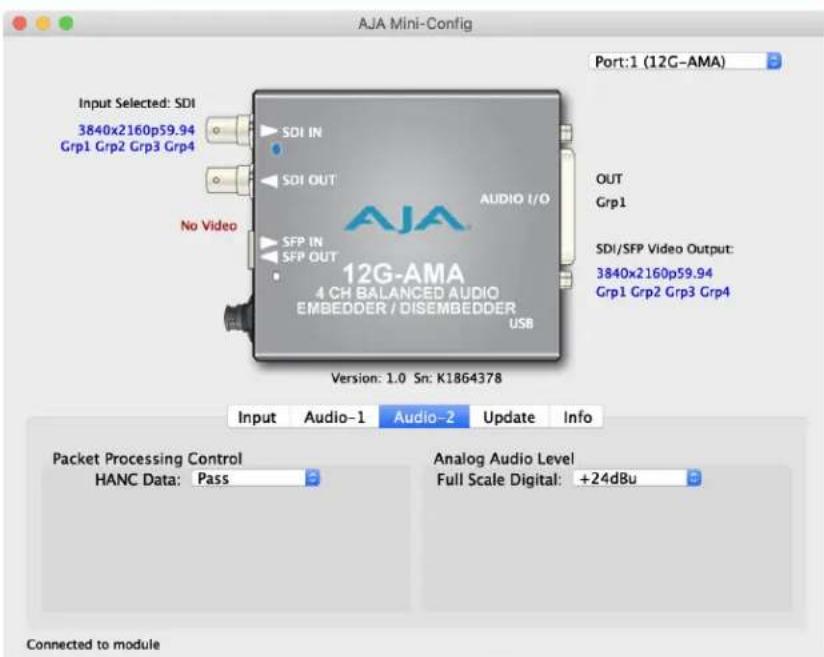Click the Version 1.0 serial number text
This screenshot has height=657, width=824.
(x=416, y=378)
